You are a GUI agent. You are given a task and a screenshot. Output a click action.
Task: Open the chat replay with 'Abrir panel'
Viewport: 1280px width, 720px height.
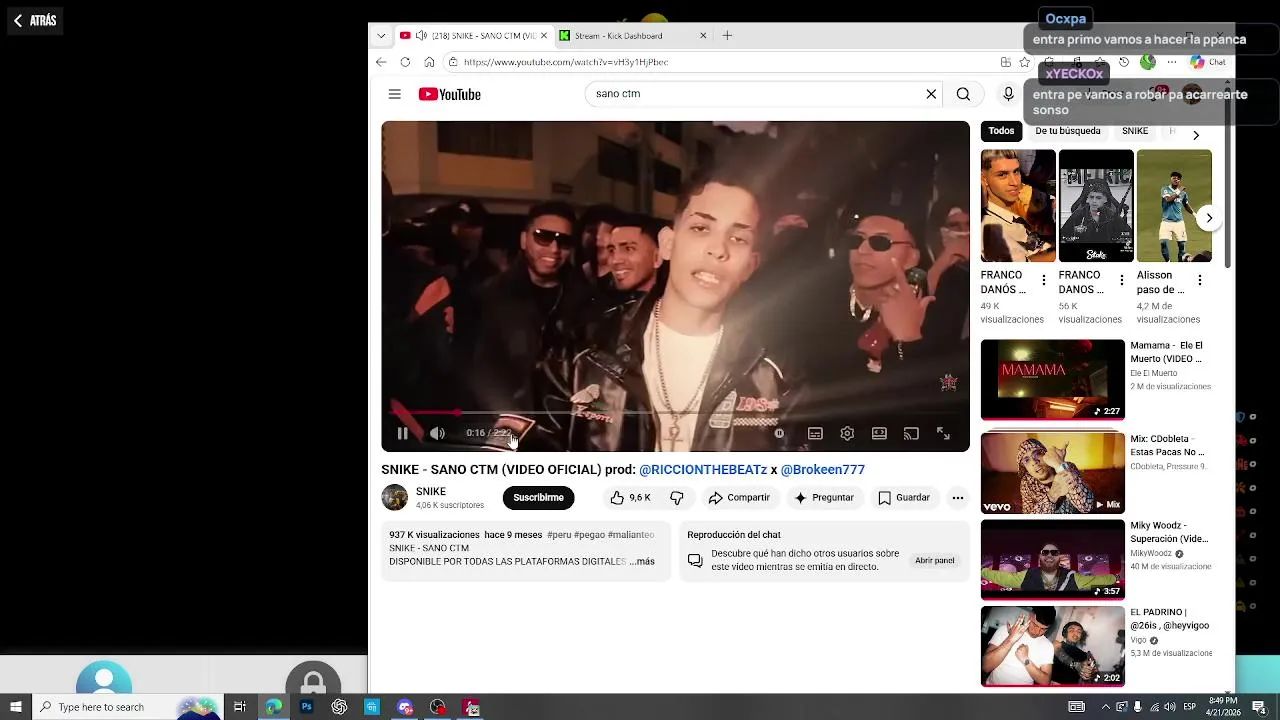934,560
